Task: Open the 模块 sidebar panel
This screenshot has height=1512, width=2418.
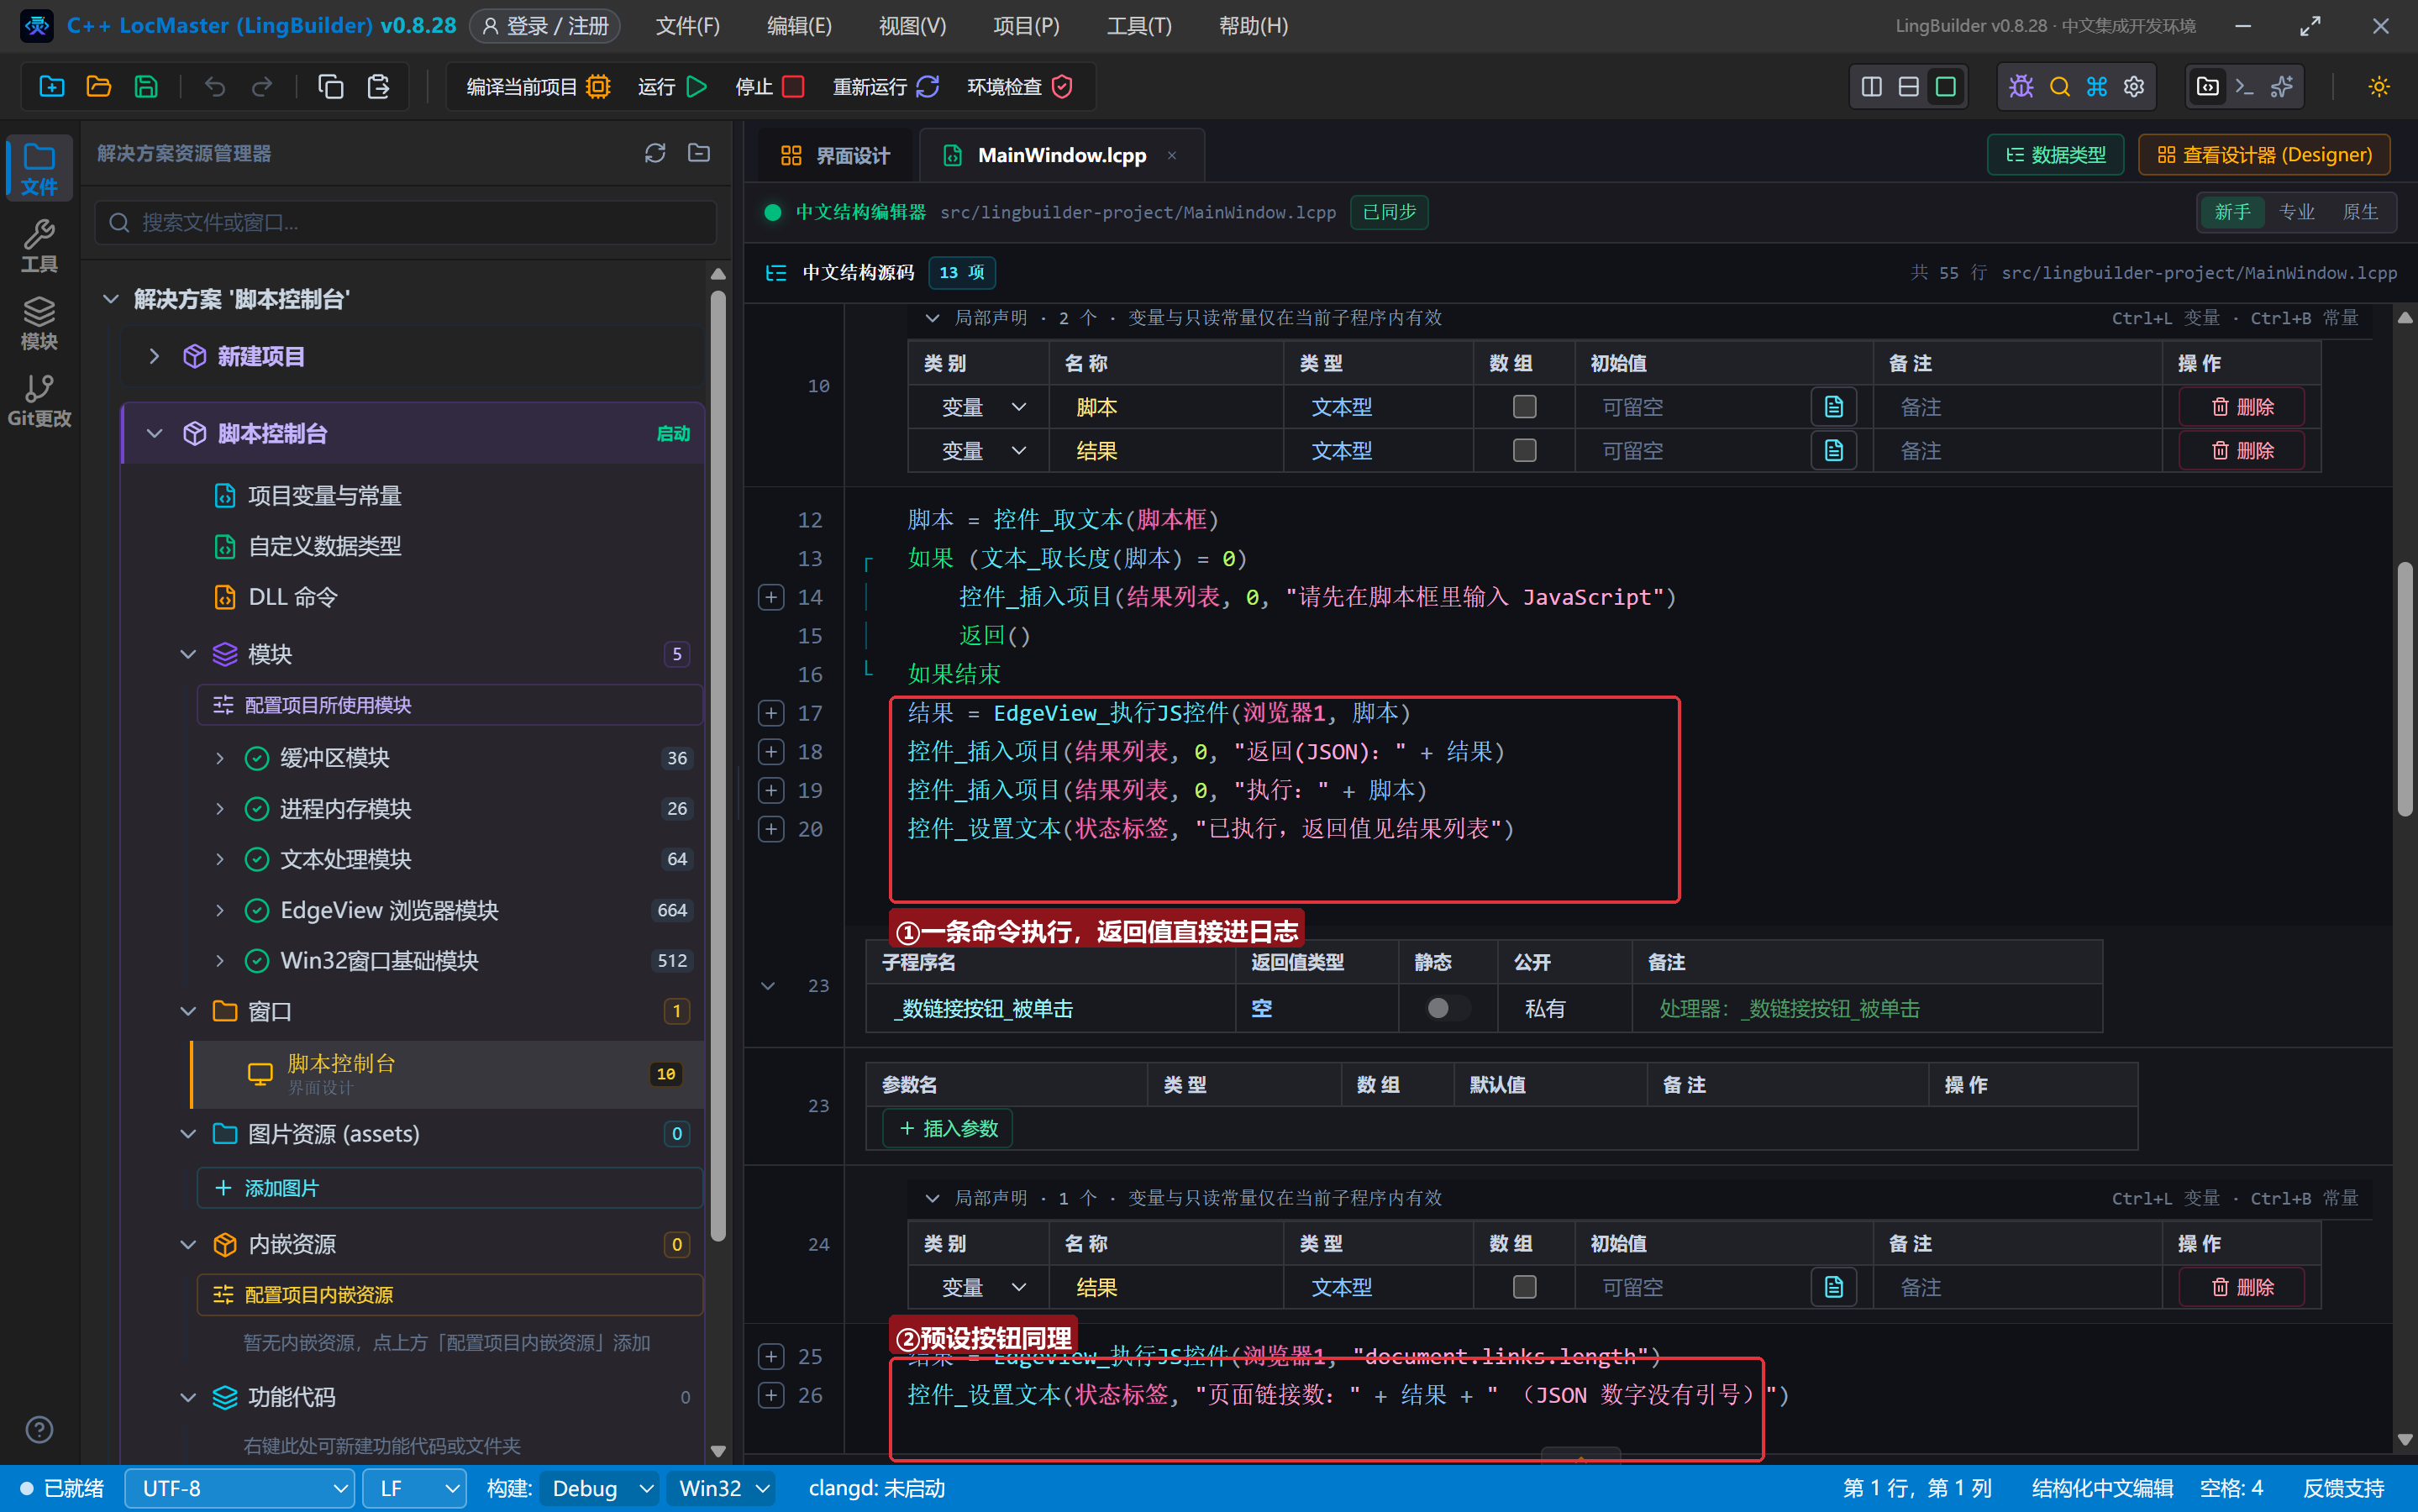Action: (x=39, y=324)
